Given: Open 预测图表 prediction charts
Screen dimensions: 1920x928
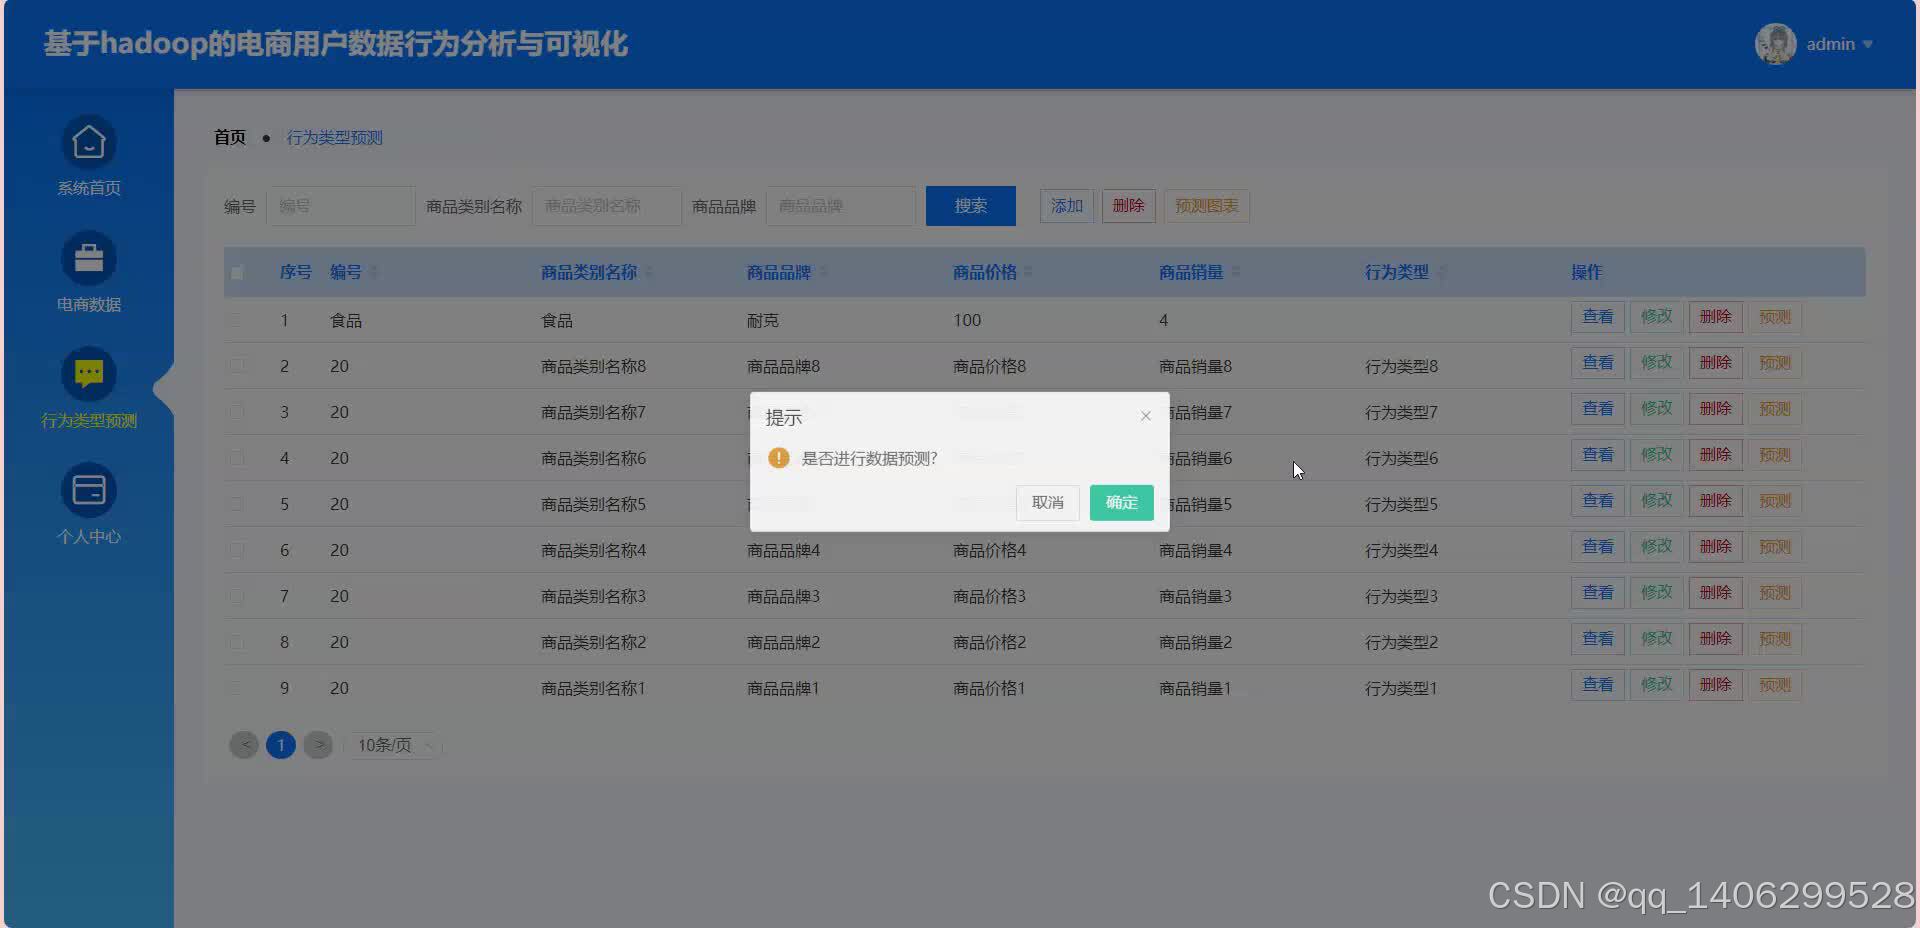Looking at the screenshot, I should (x=1205, y=205).
